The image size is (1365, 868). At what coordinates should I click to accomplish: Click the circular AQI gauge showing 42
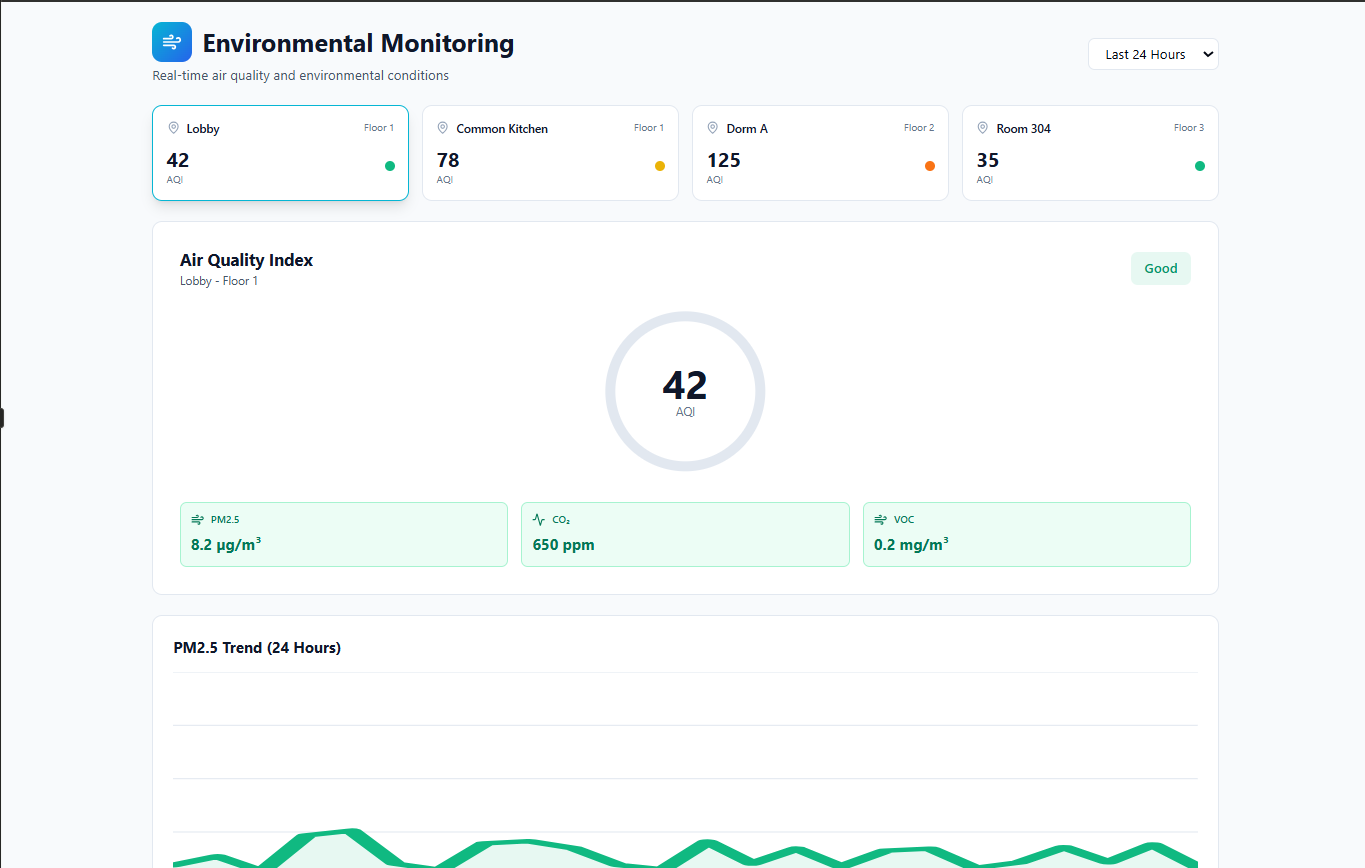[x=685, y=391]
